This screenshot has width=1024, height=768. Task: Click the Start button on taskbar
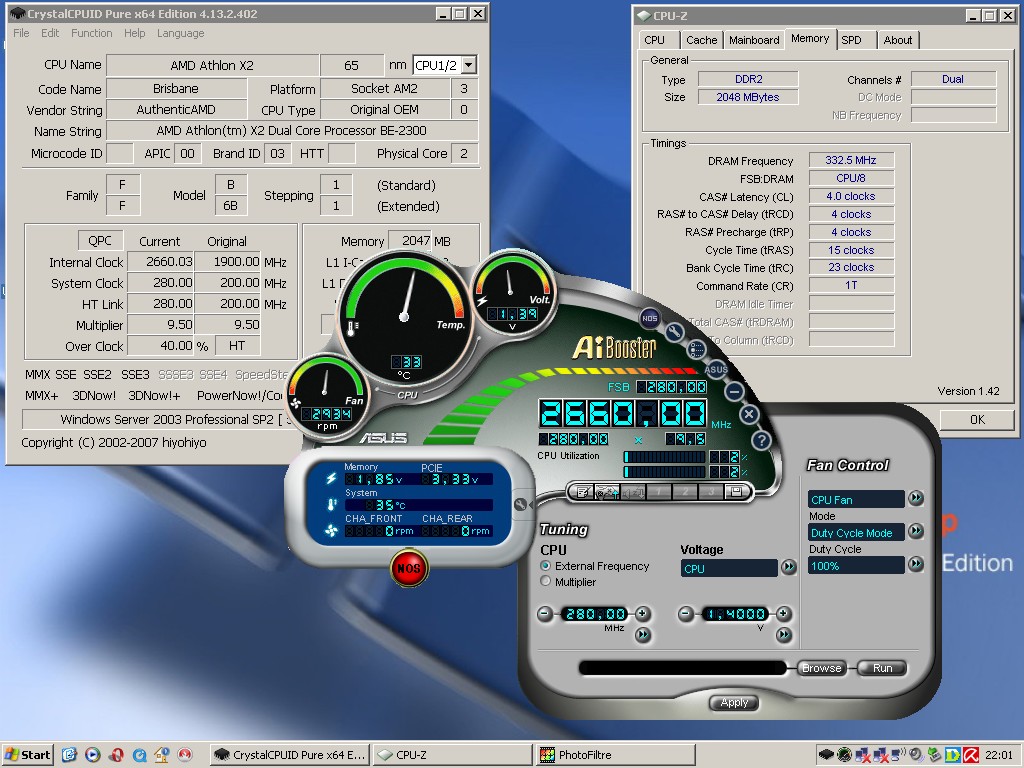click(27, 755)
